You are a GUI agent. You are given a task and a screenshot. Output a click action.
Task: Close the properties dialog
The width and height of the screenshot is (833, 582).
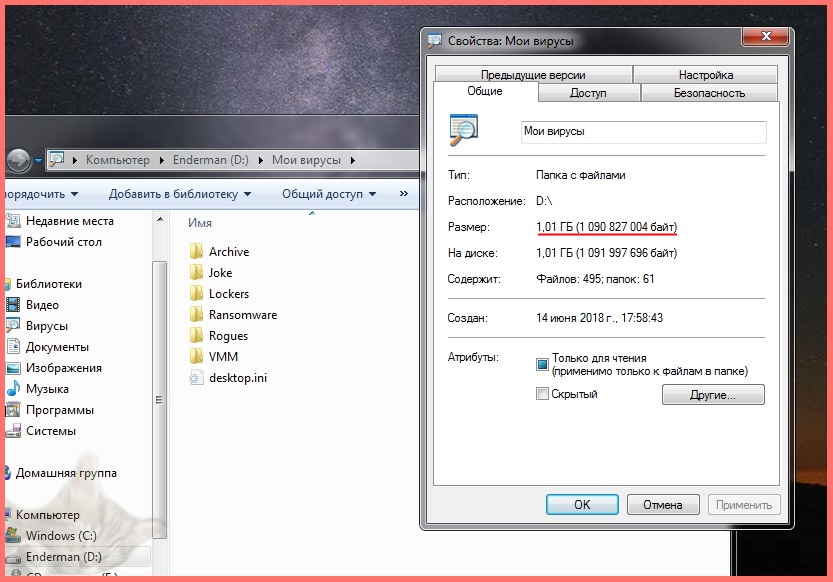pos(766,36)
